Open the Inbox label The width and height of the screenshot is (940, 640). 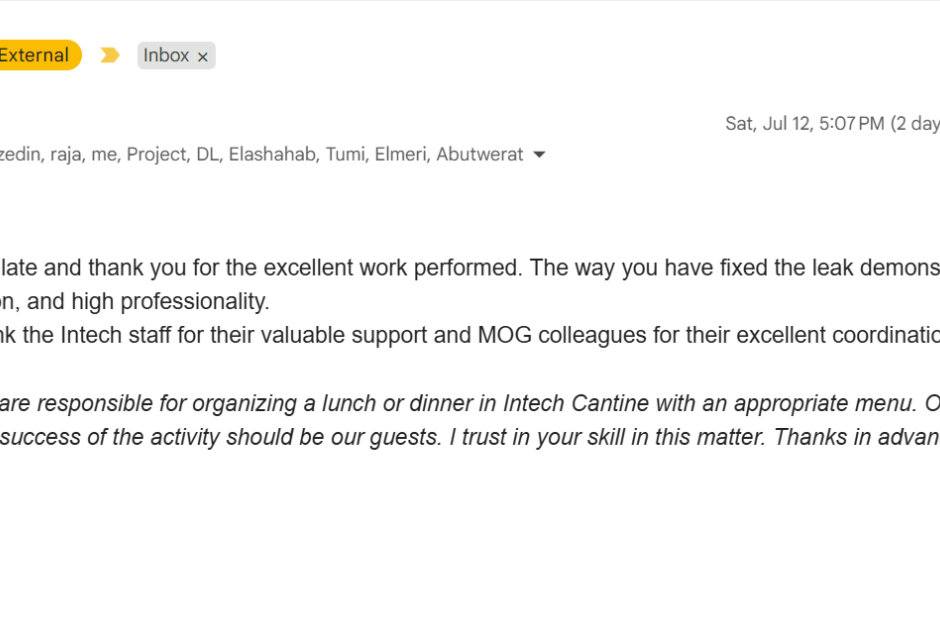point(166,55)
